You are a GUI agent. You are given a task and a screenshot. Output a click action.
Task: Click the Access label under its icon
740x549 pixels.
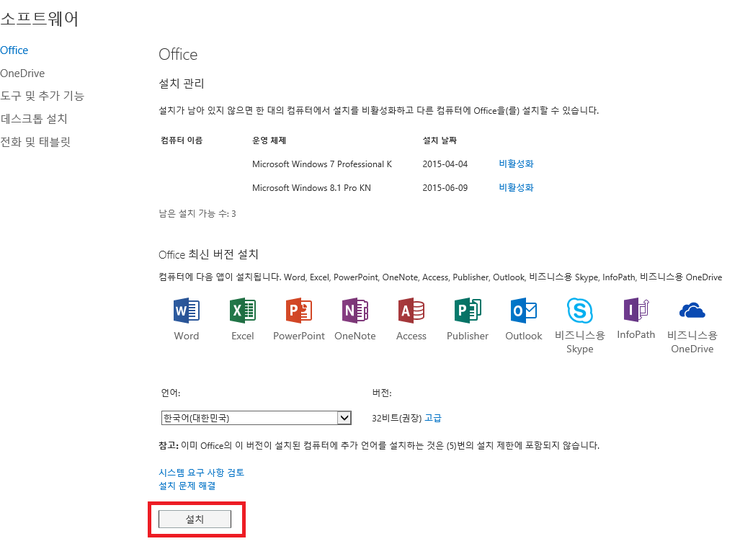[411, 336]
